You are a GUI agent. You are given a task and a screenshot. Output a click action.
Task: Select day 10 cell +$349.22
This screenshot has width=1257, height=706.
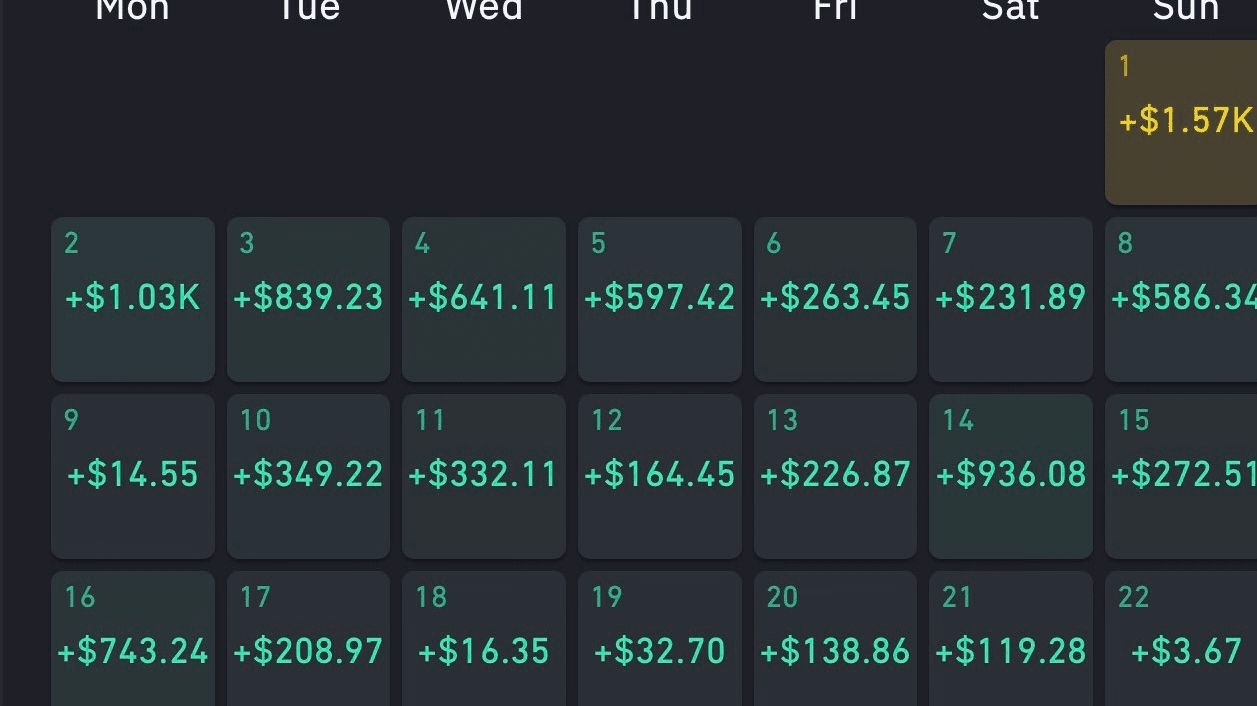pyautogui.click(x=308, y=476)
